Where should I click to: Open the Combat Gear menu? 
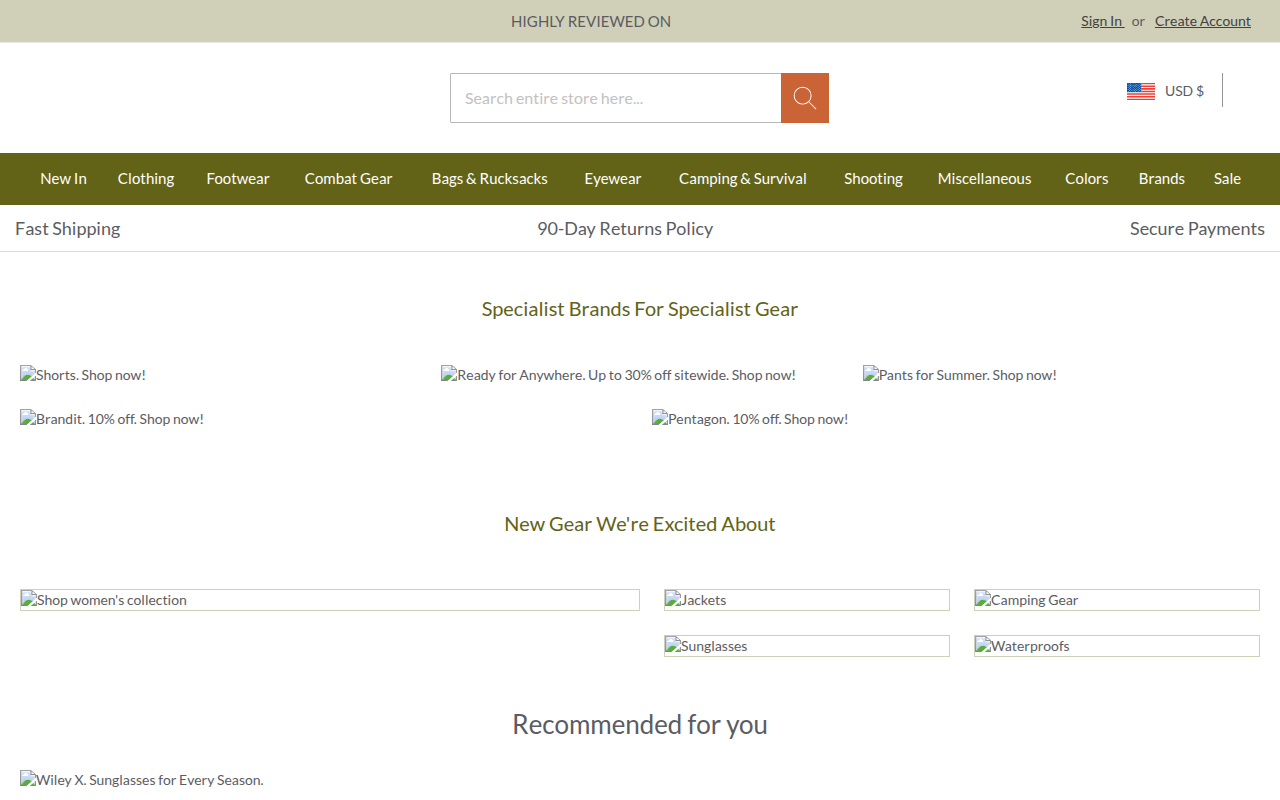tap(348, 179)
